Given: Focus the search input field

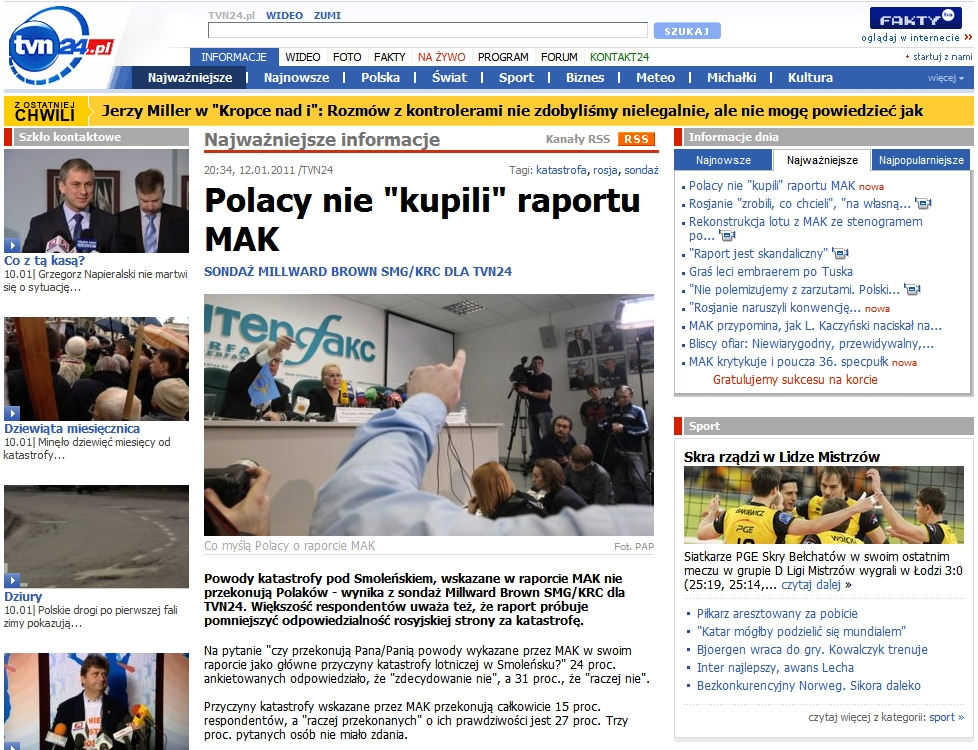Looking at the screenshot, I should (x=428, y=31).
